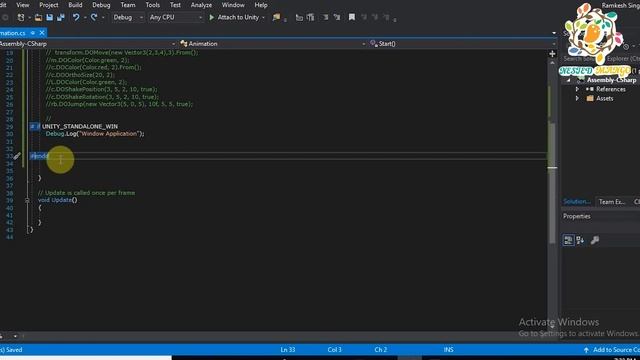Open the Build menu

(x=75, y=5)
